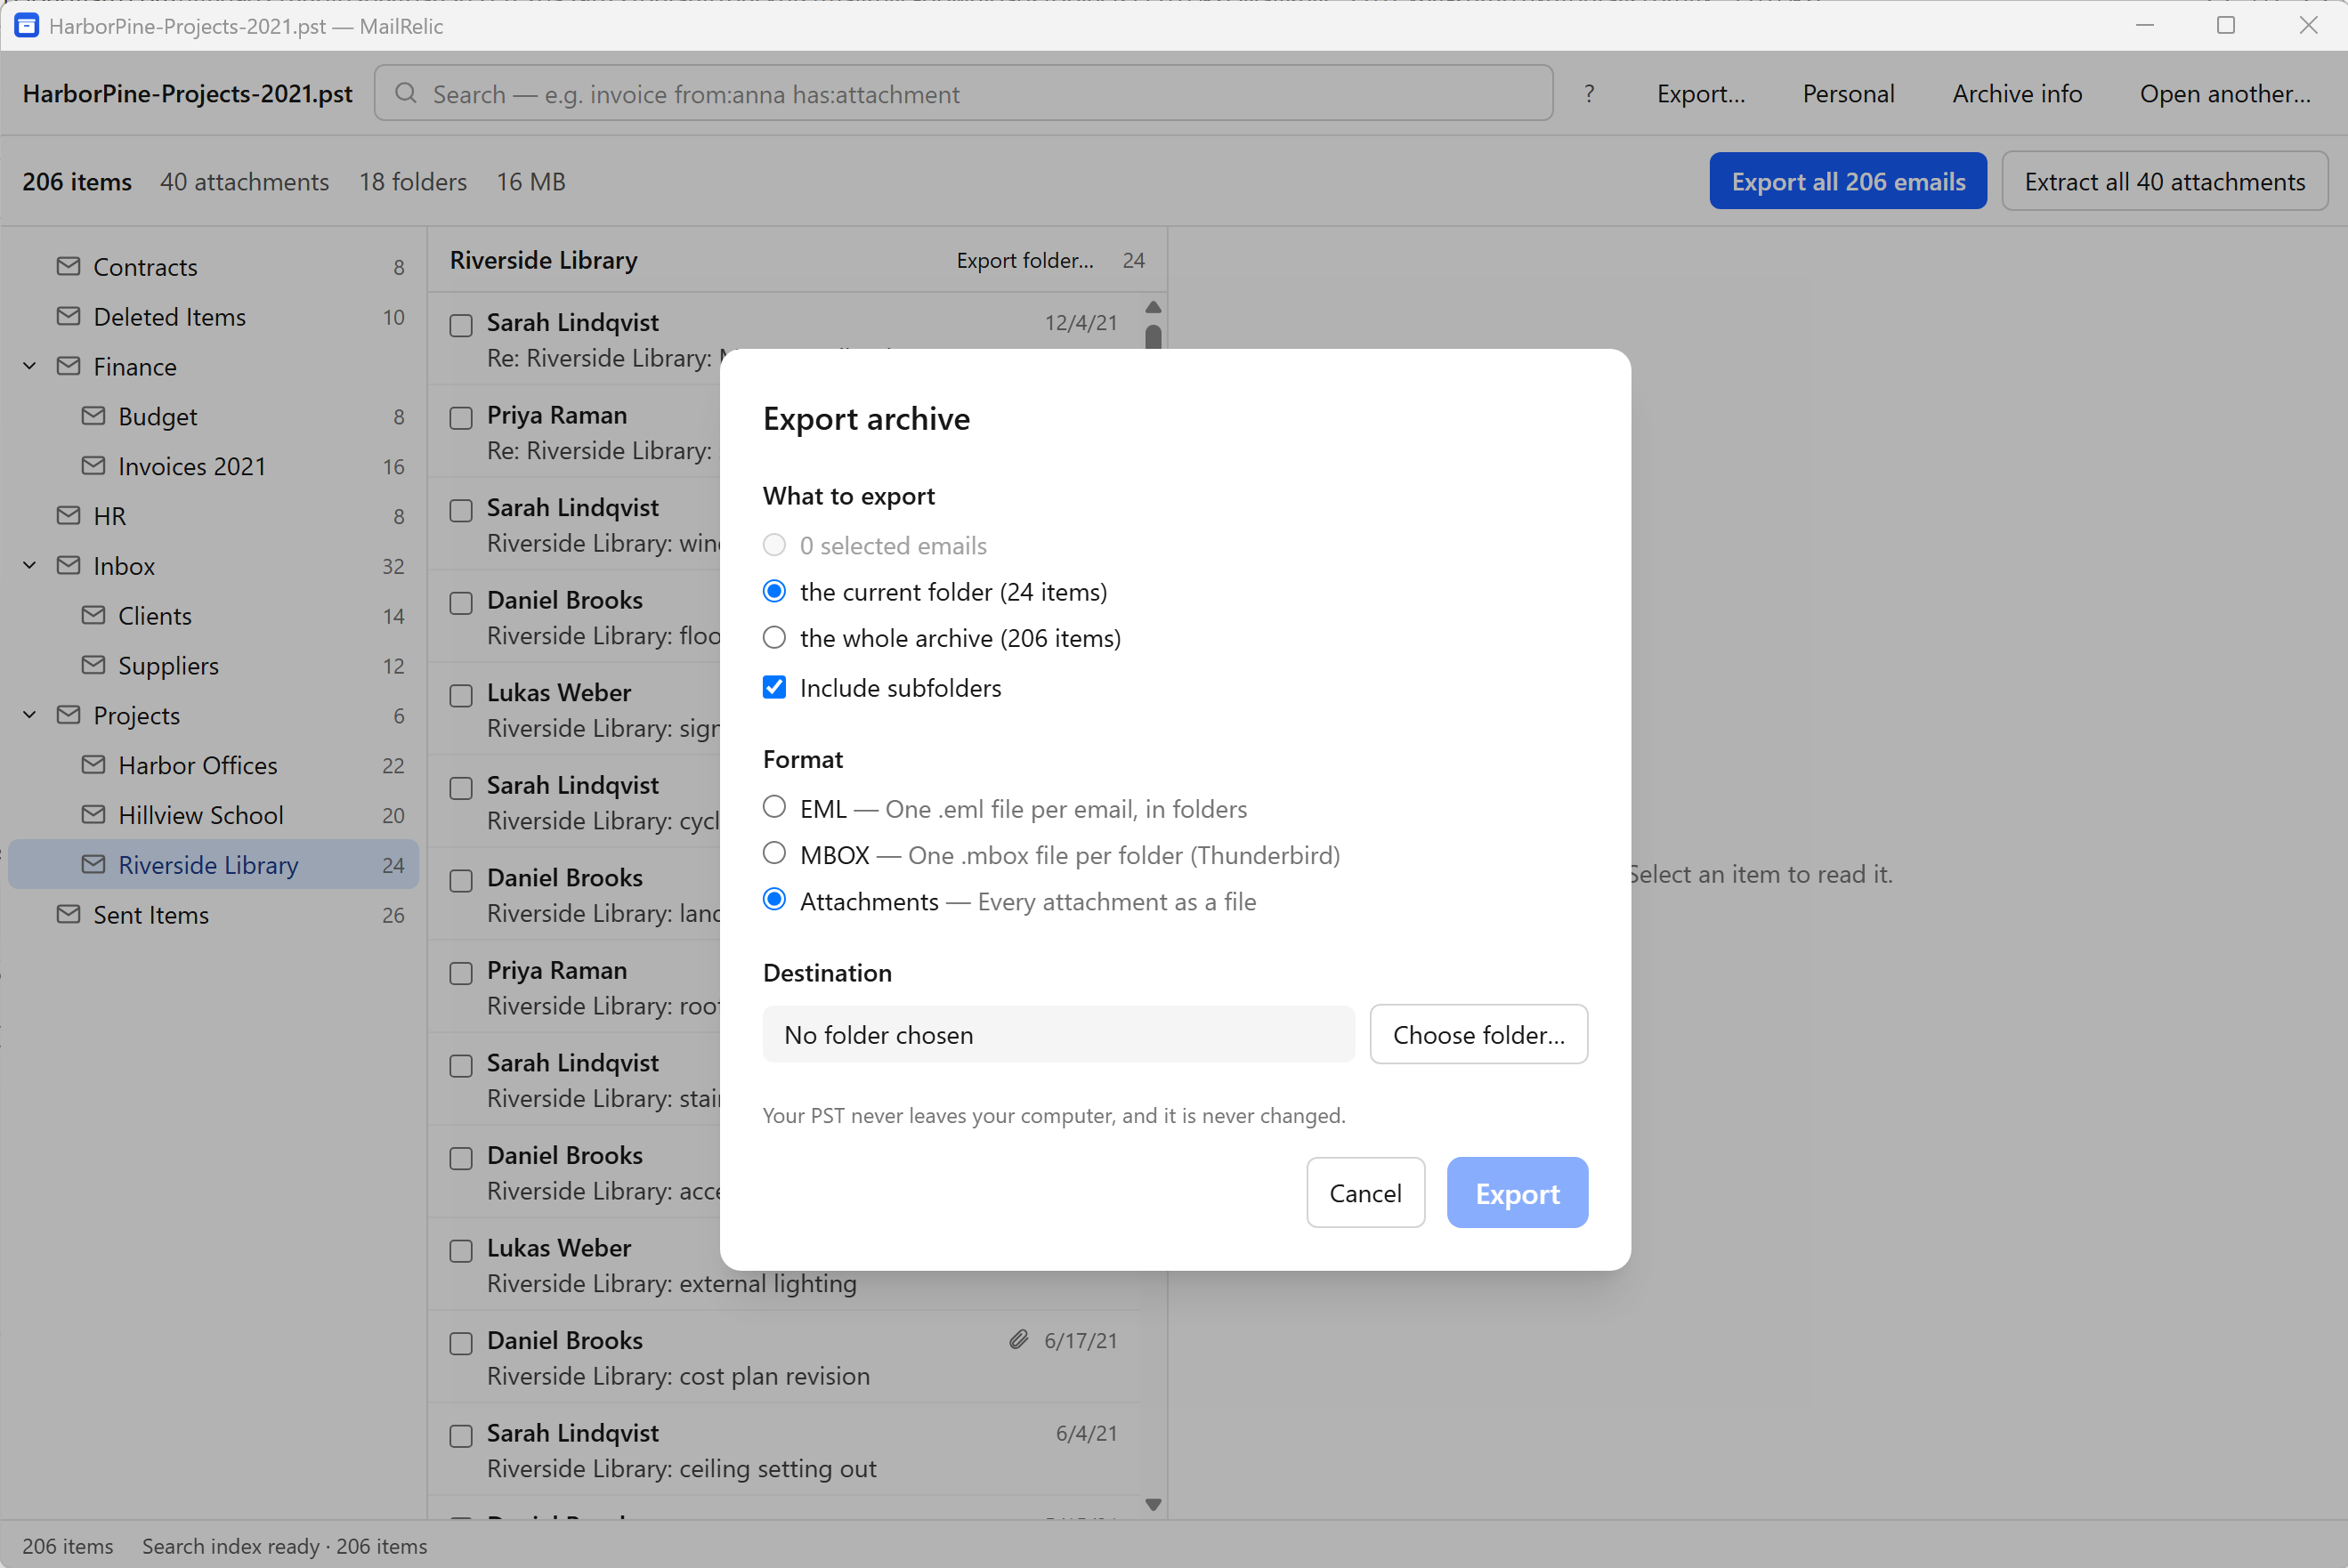Check the Lukas Weber external lighting email checkbox
This screenshot has height=1568, width=2348.
coord(461,1251)
